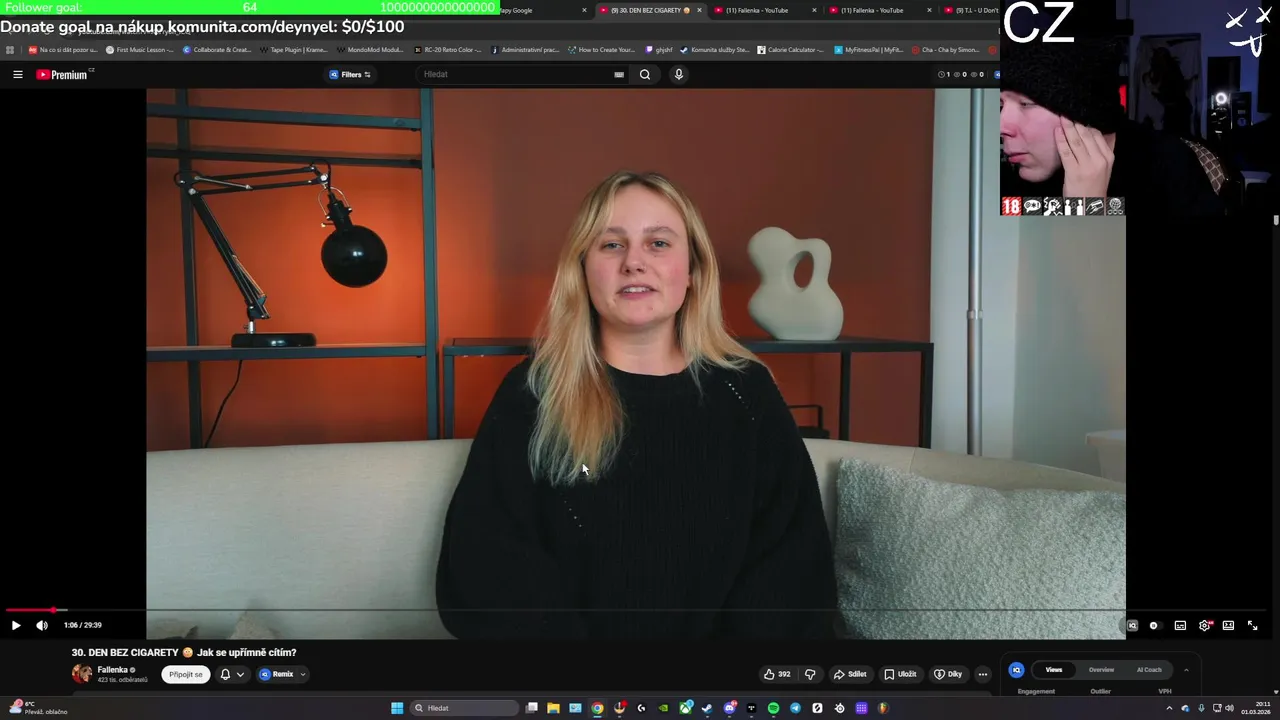Image resolution: width=1280 pixels, height=720 pixels.
Task: Click the Remix button
Action: pyautogui.click(x=277, y=674)
